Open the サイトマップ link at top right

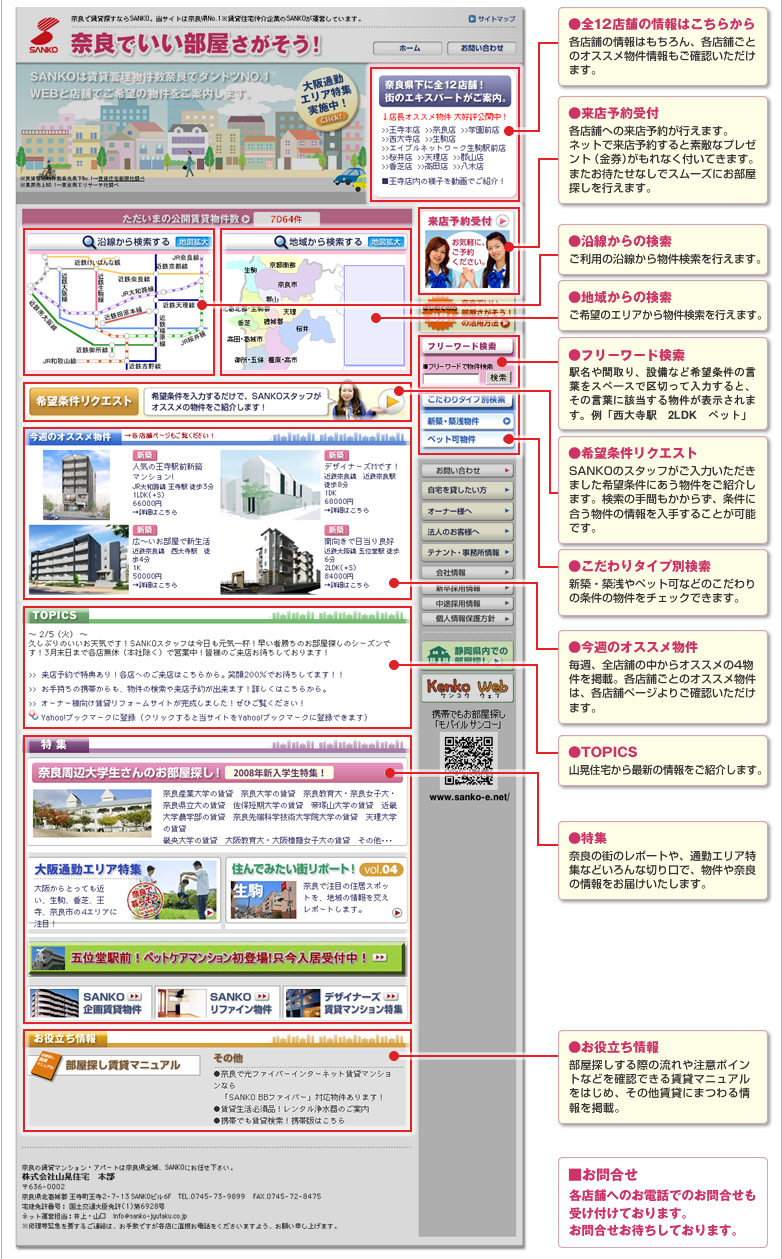(492, 19)
